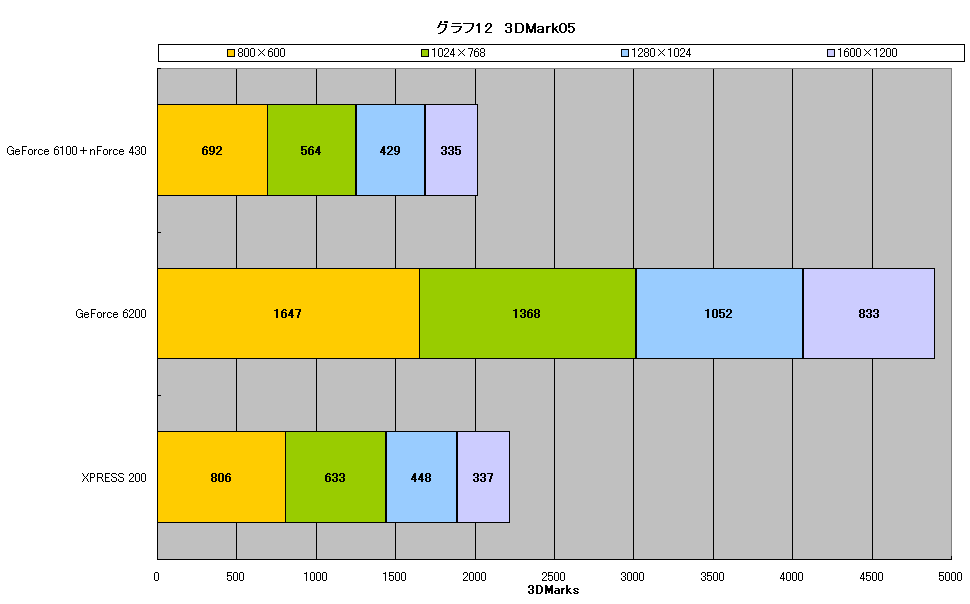Click the 0 tick label on axis

(x=157, y=577)
